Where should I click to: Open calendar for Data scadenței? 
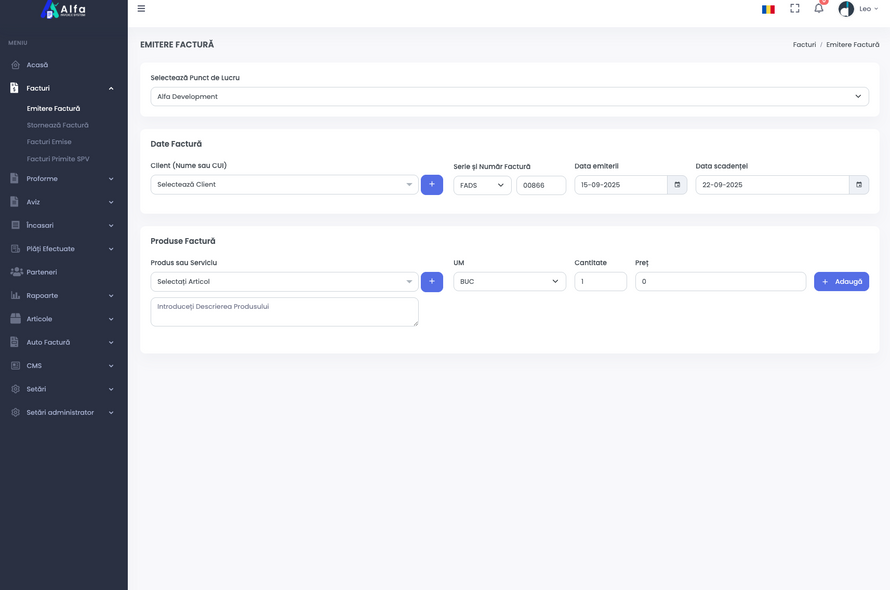858,185
